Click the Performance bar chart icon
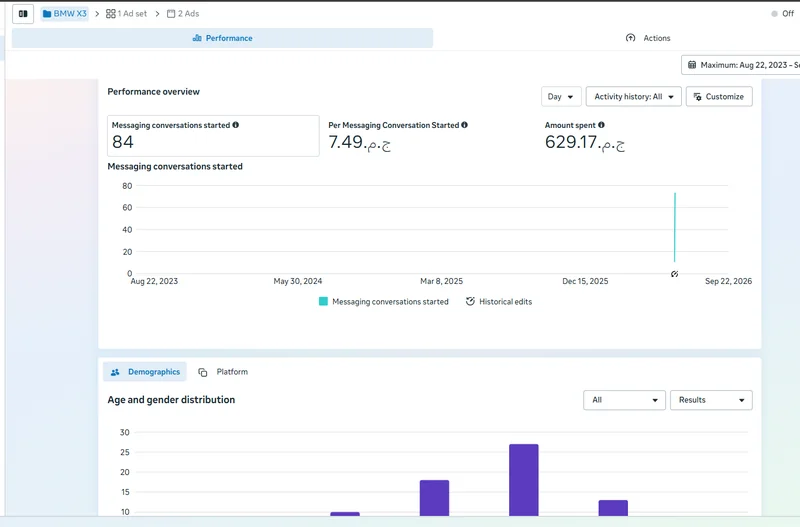Screen dimensions: 800x527 point(197,38)
